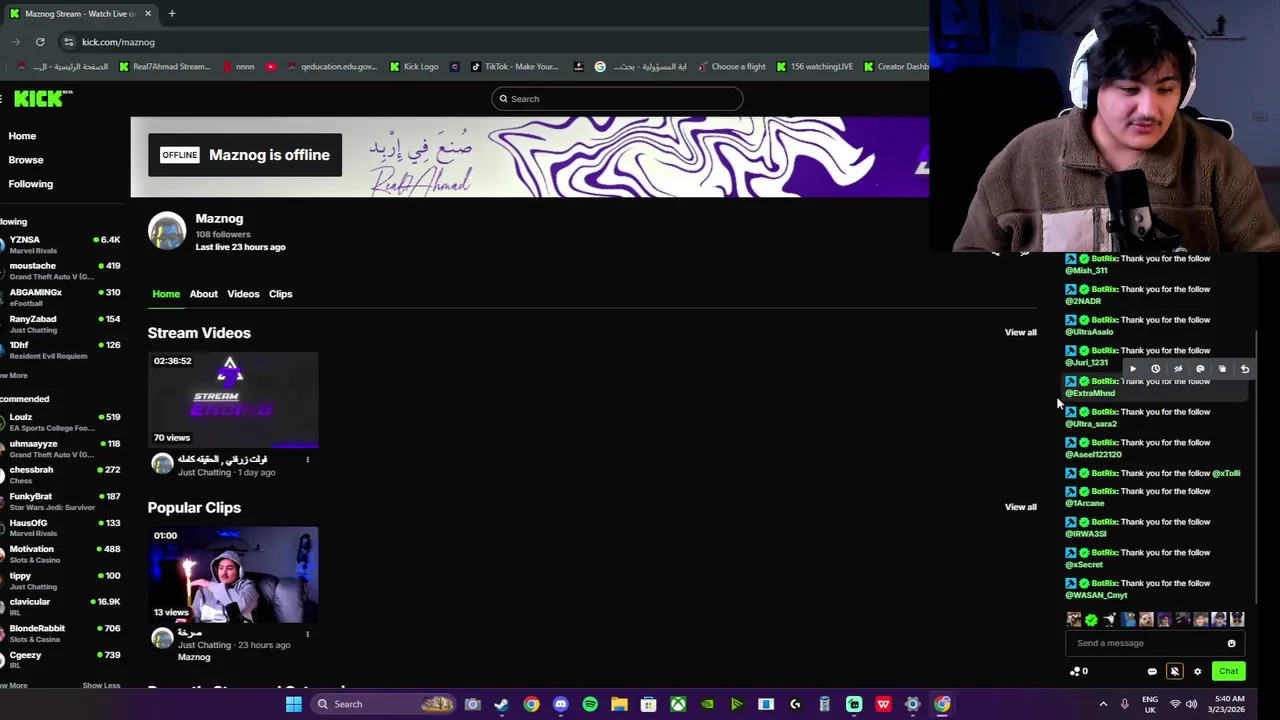Viewport: 1280px width, 720px height.
Task: Open the clavicular recommended channel
Action: click(x=62, y=606)
